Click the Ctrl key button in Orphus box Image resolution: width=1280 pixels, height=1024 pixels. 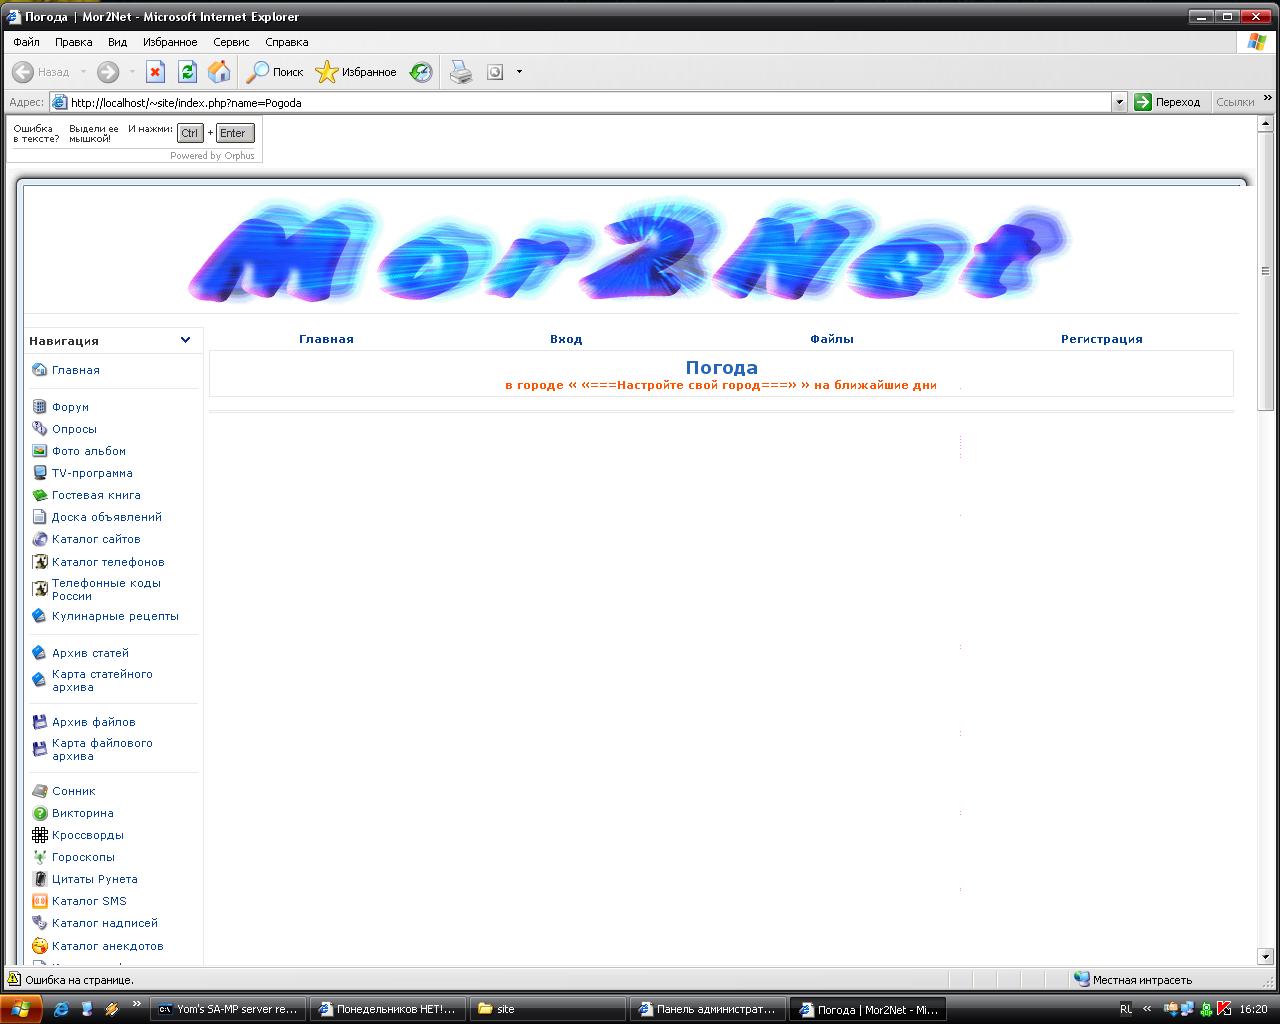(x=190, y=133)
